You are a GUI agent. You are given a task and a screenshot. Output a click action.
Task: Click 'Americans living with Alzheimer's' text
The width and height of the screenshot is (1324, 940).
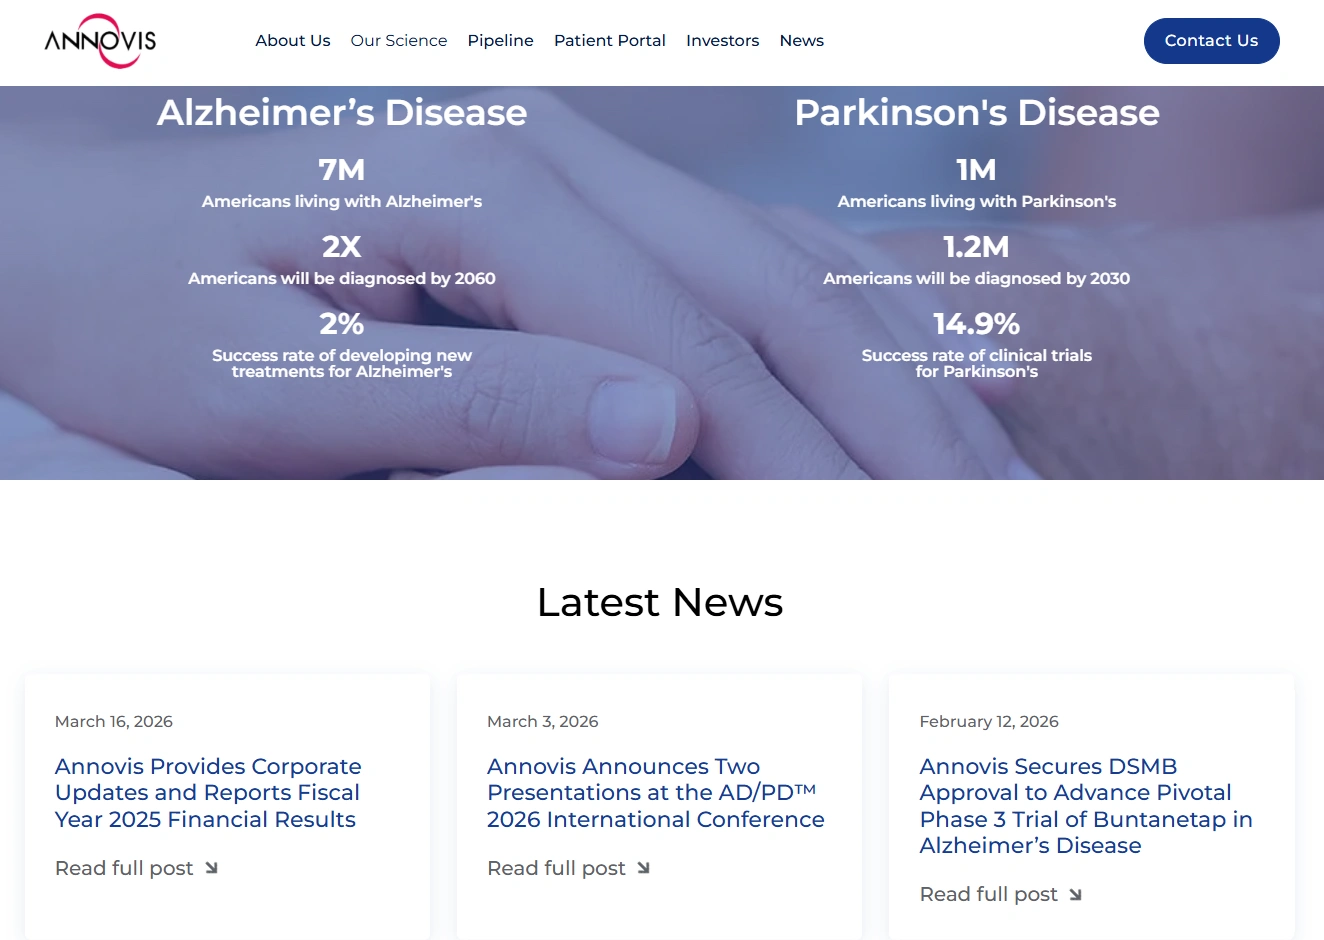pos(342,201)
